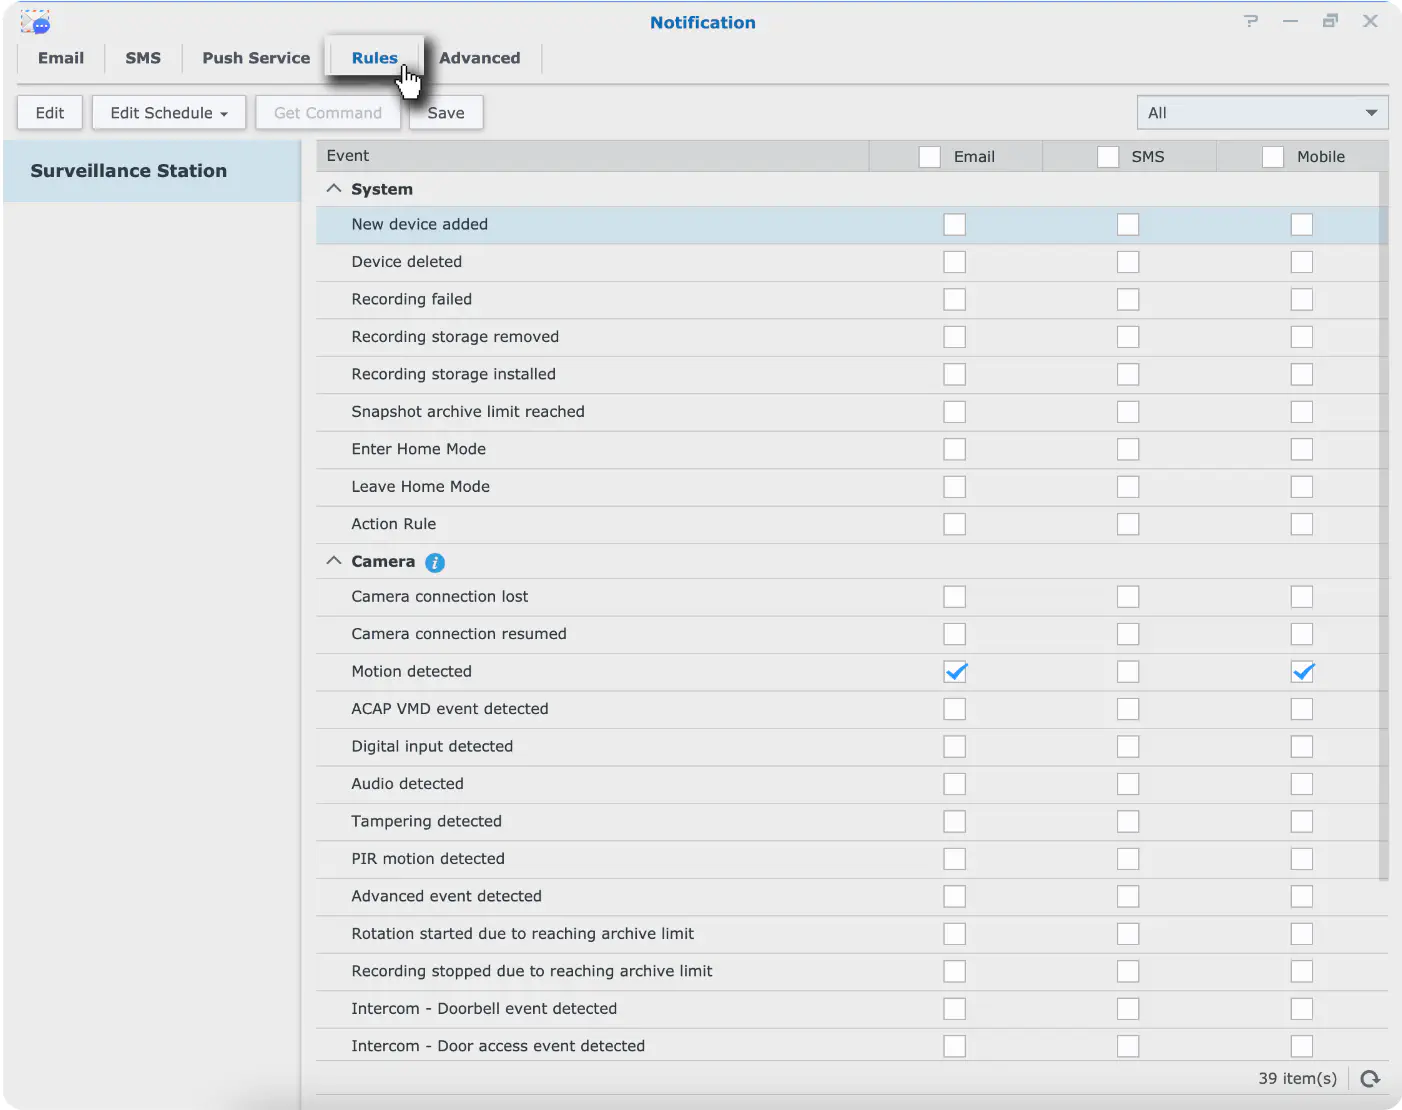Collapse the System section chevron
The width and height of the screenshot is (1402, 1110).
334,189
